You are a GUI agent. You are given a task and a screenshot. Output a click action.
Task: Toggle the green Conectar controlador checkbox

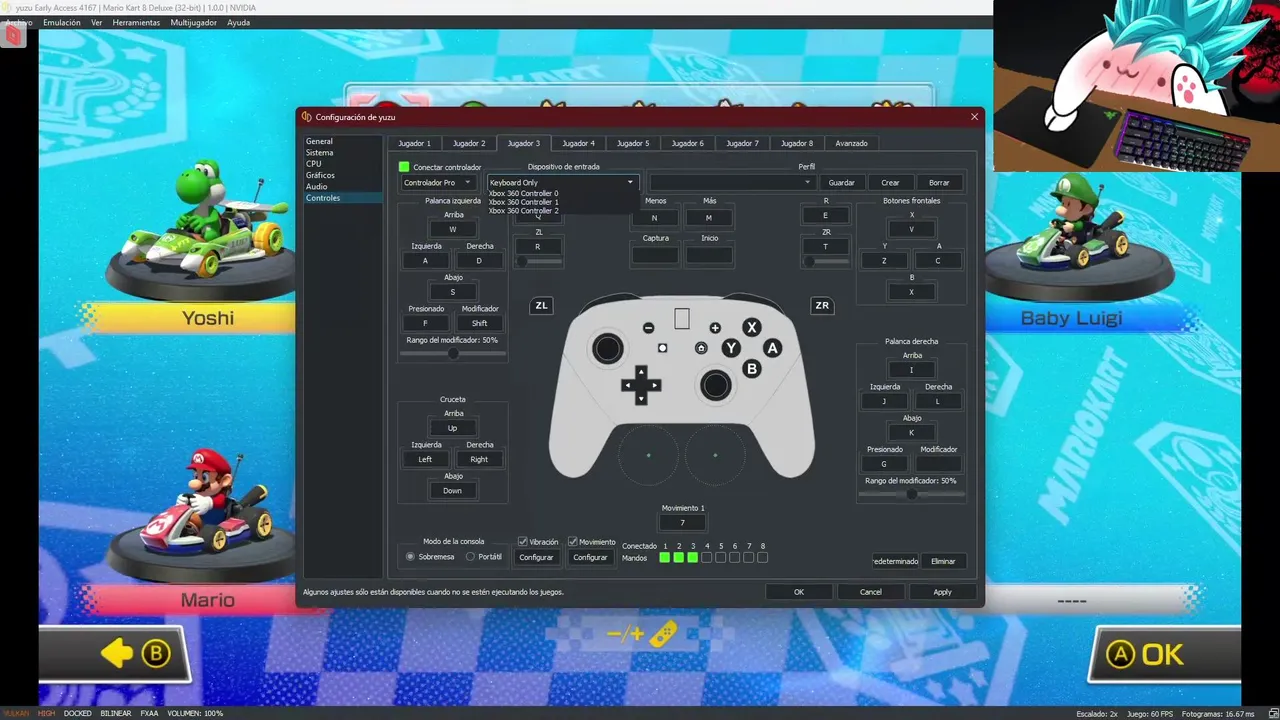coord(404,167)
